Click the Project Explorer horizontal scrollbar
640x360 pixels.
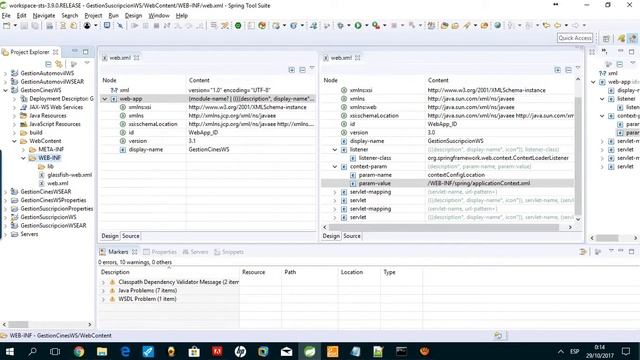click(x=19, y=324)
